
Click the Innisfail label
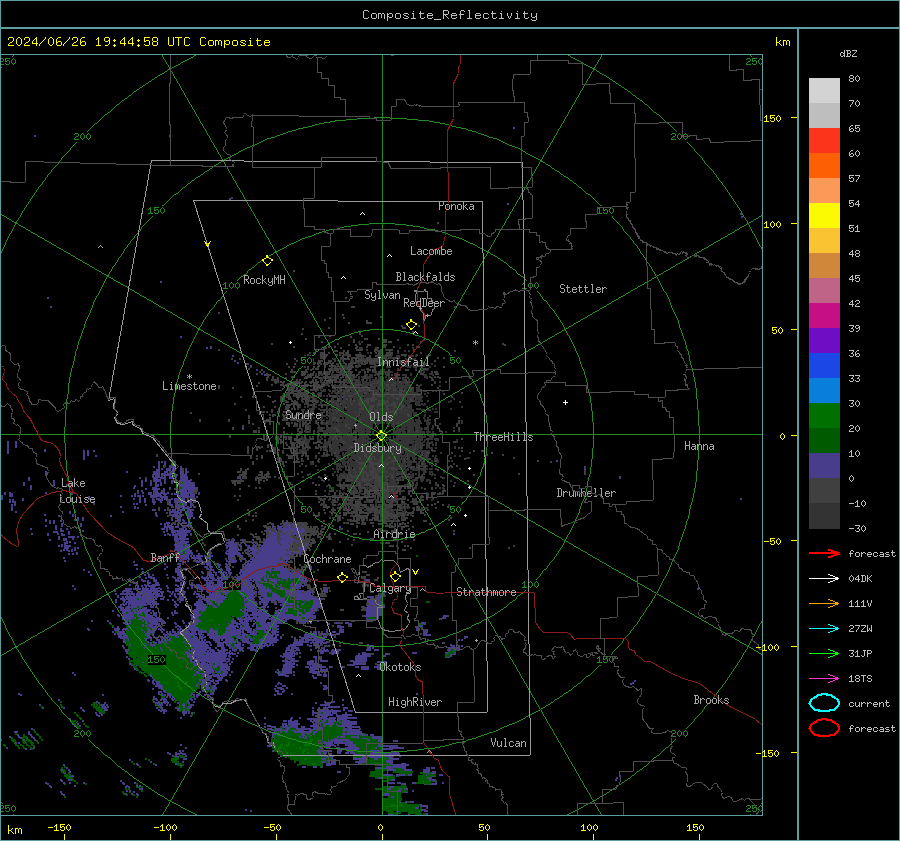[403, 362]
